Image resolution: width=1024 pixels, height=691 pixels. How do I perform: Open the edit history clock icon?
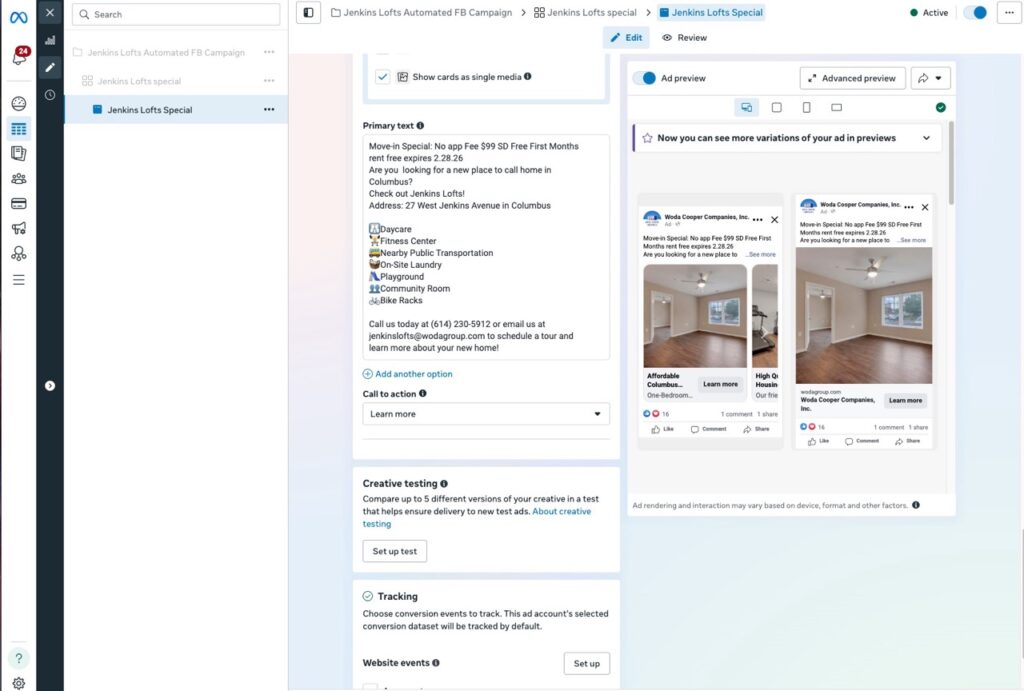[49, 94]
